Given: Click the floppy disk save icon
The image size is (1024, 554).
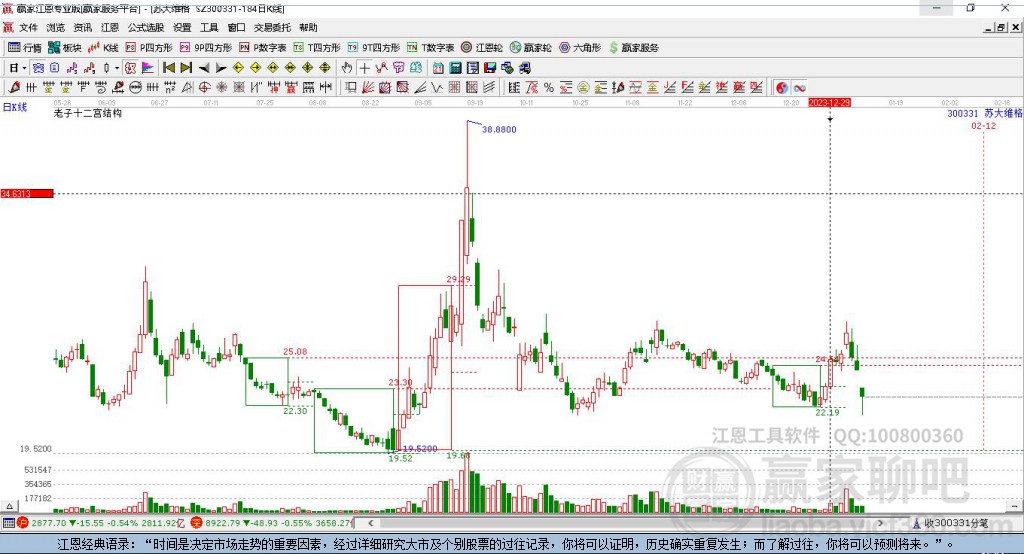Looking at the screenshot, I should (x=490, y=67).
